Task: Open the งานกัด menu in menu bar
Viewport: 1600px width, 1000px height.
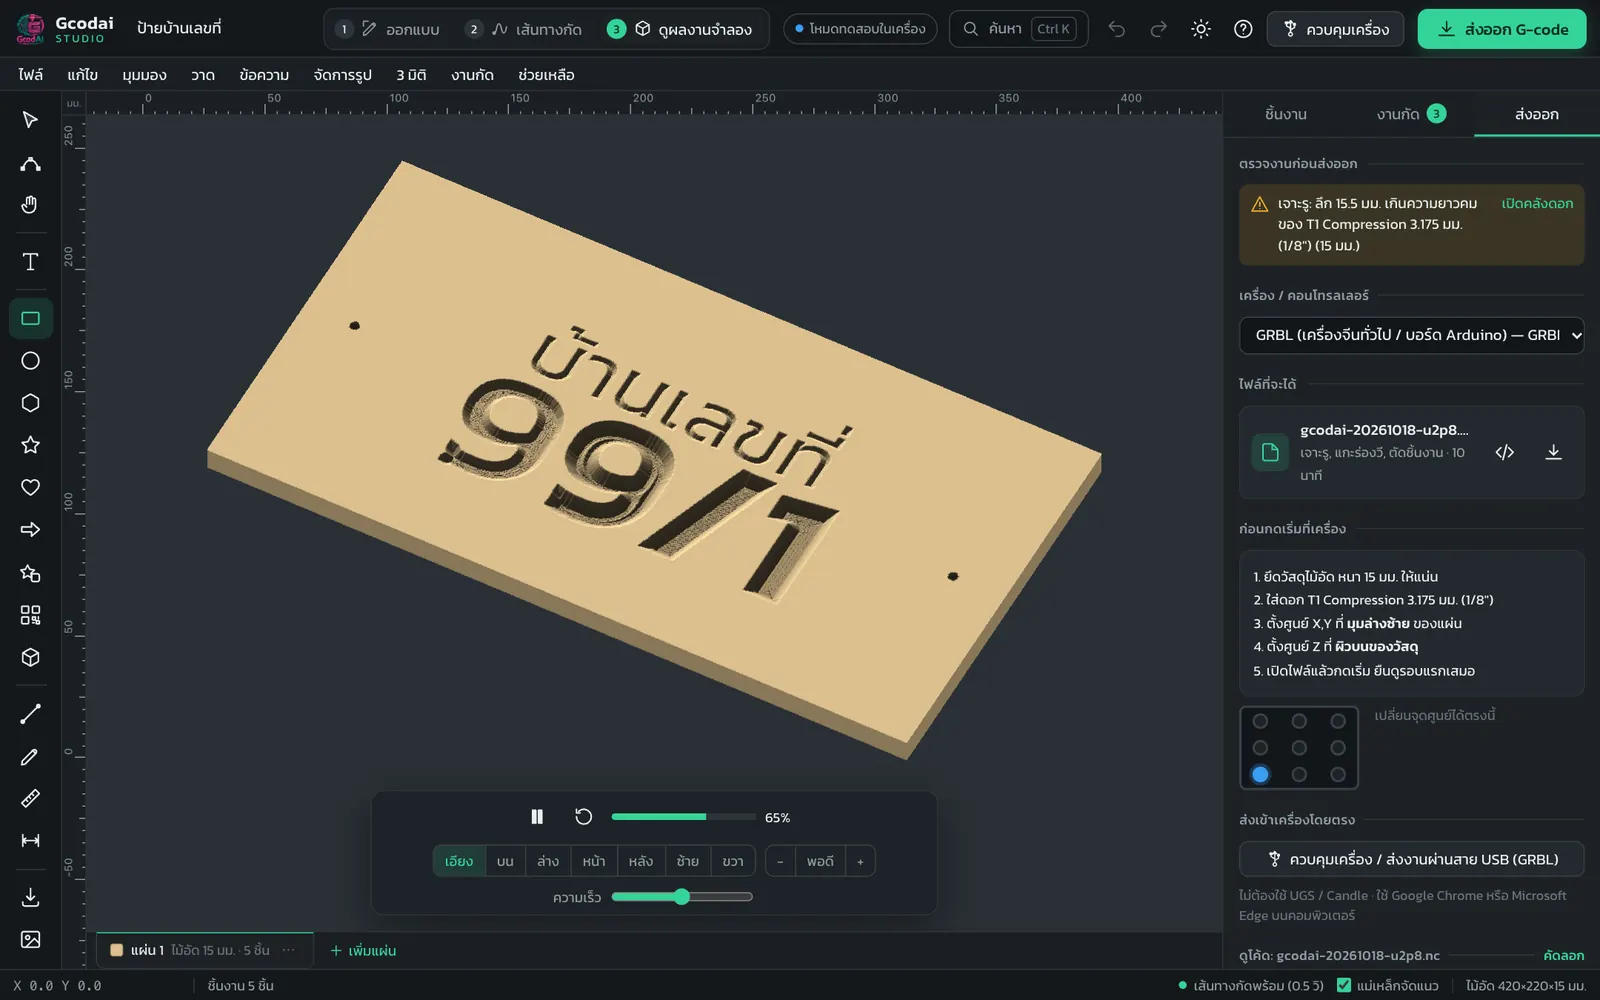Action: (472, 75)
